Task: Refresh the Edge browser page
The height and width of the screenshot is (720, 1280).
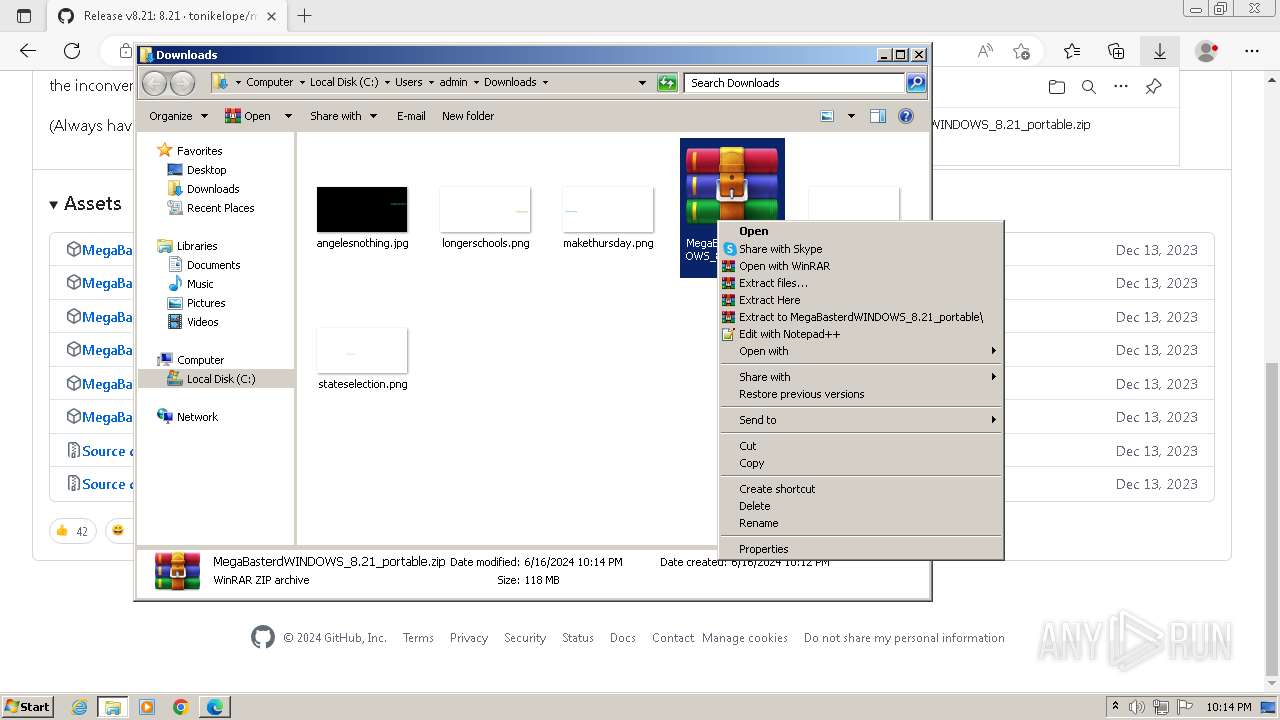Action: pos(72,51)
